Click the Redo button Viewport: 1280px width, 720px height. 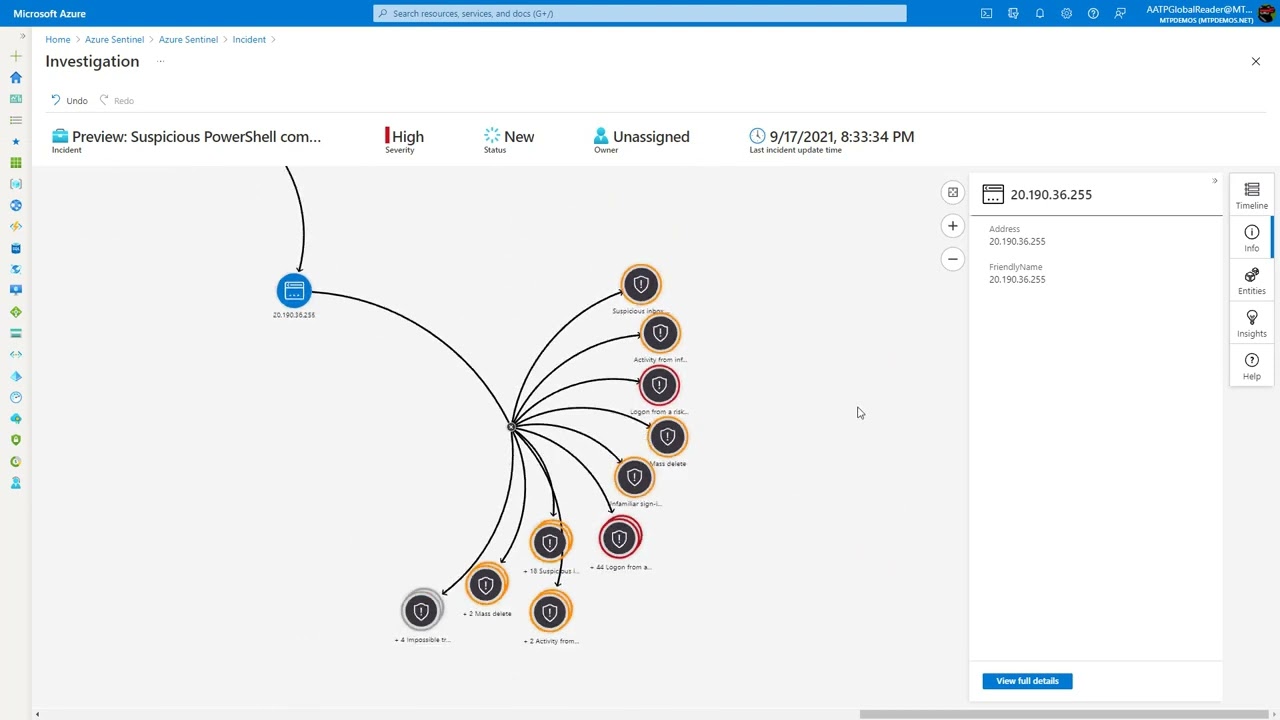point(116,100)
